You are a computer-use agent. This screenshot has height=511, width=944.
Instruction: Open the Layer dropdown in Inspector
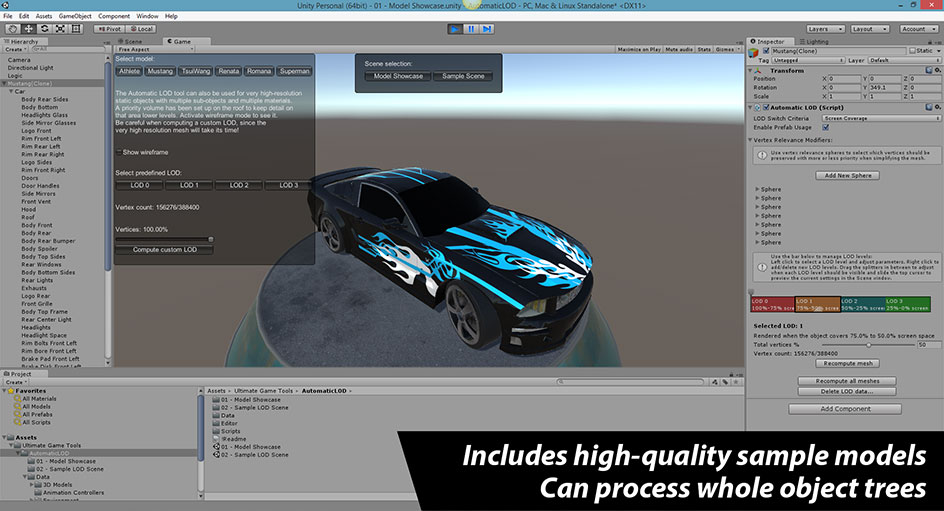(x=904, y=60)
